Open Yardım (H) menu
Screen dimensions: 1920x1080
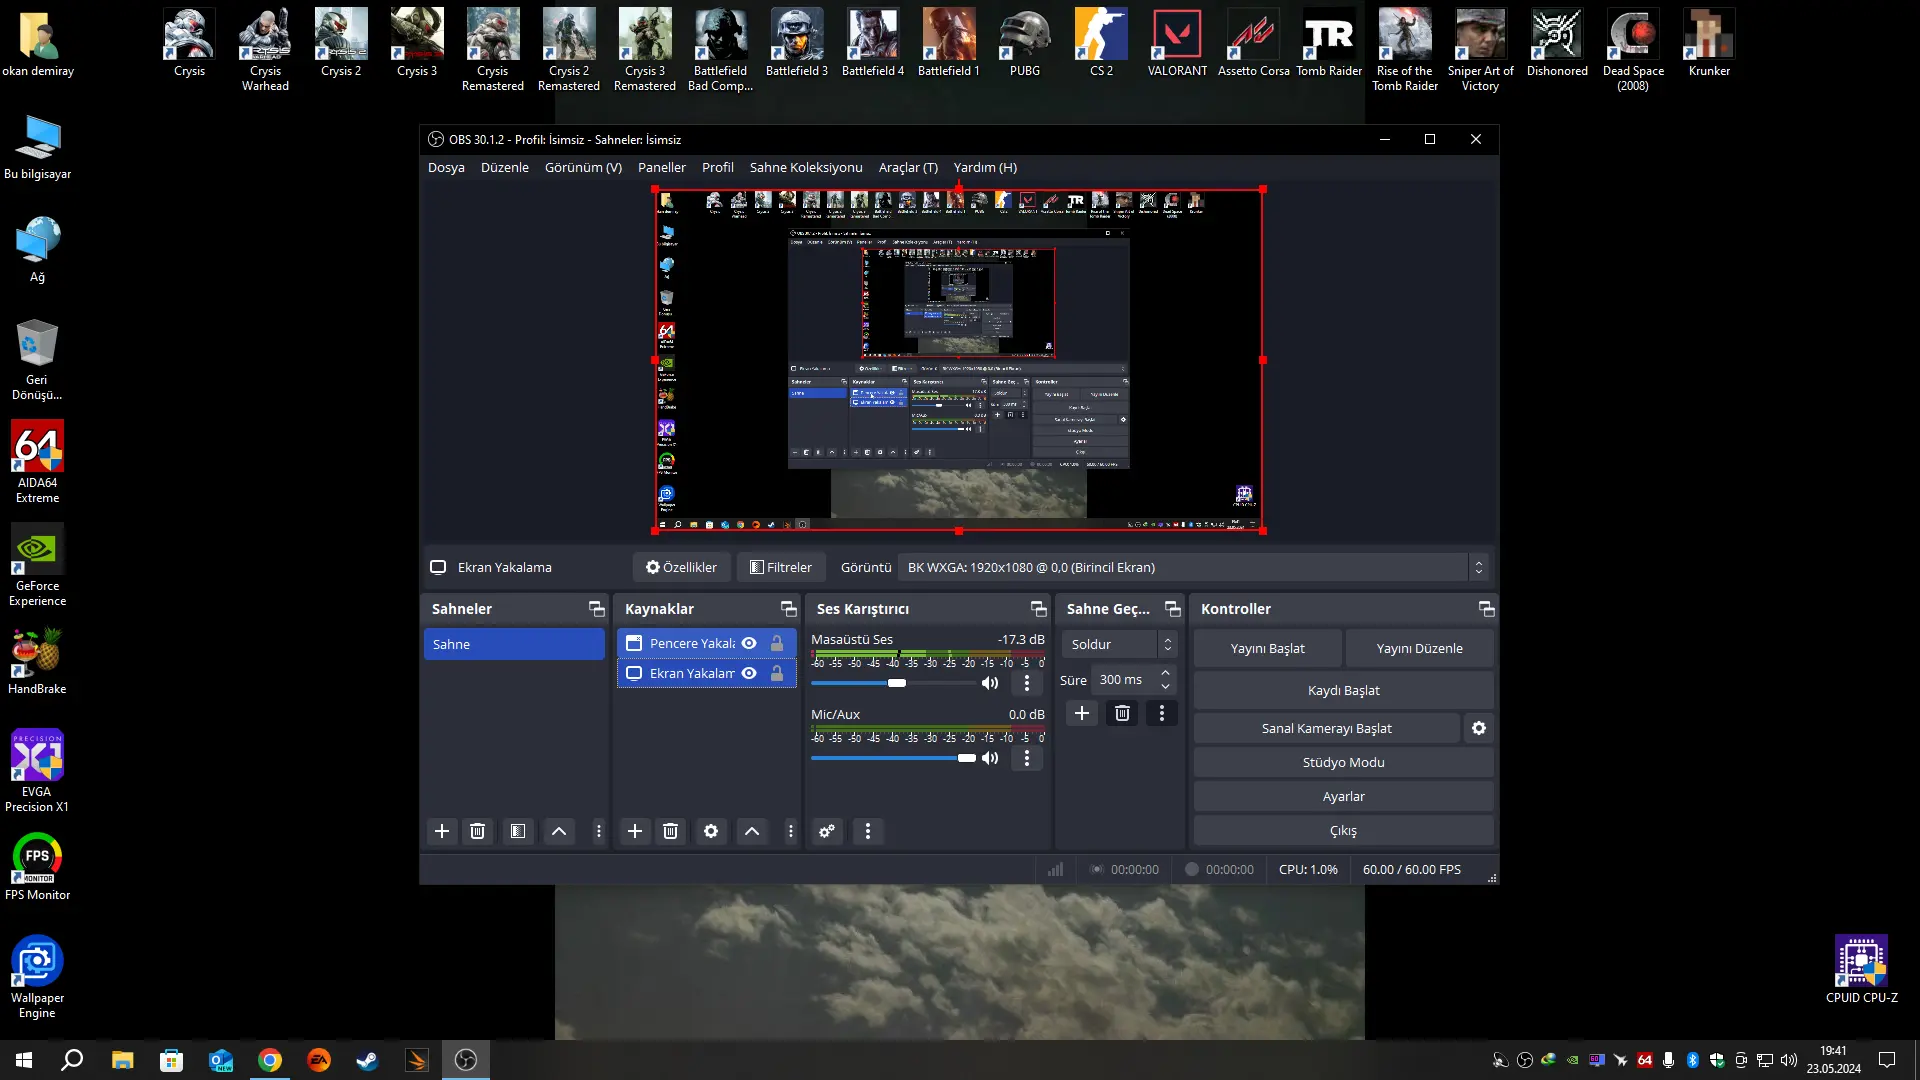point(985,167)
